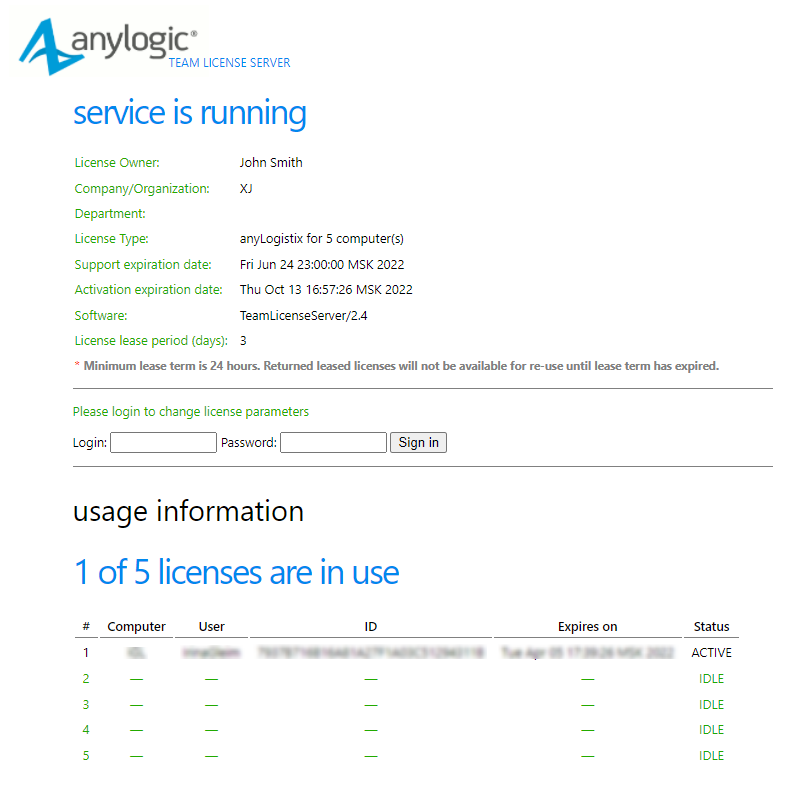Click the License Type label

tap(111, 239)
